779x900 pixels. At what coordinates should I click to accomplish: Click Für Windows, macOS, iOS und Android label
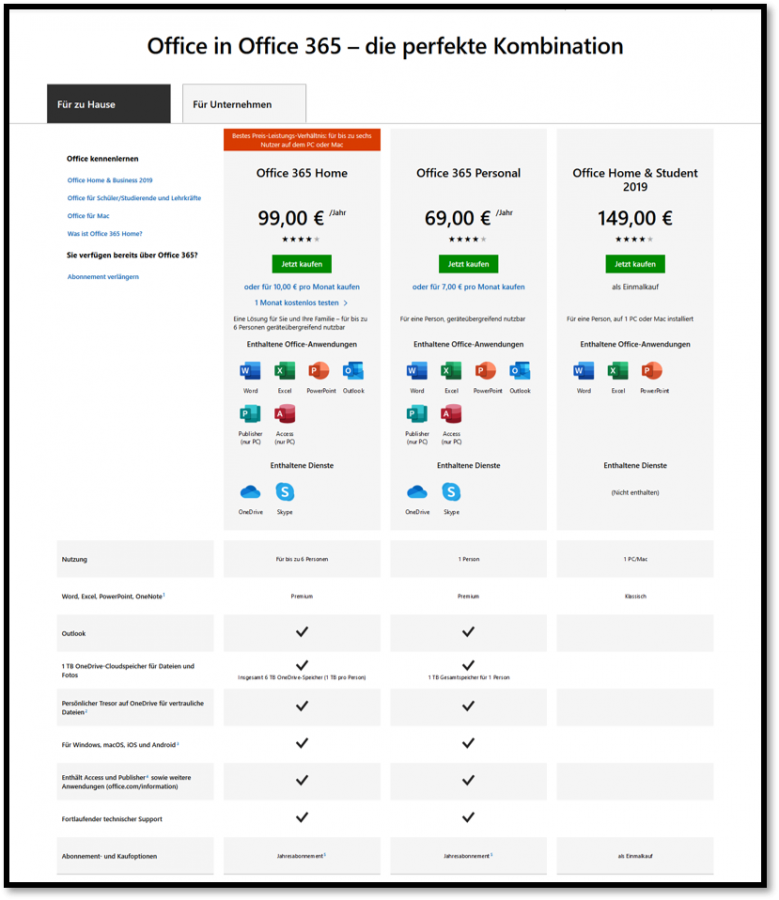pos(120,745)
